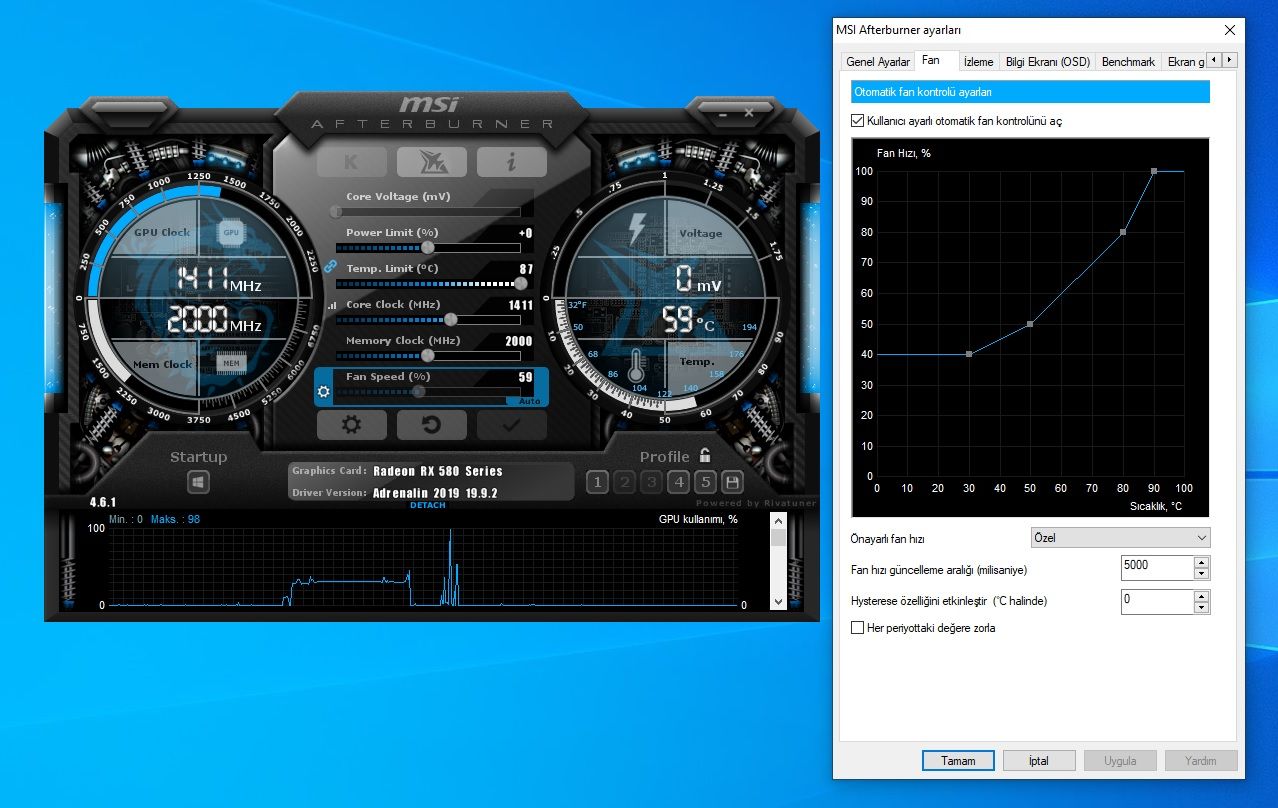Click the Kombustor K button
Image resolution: width=1278 pixels, height=808 pixels.
click(351, 162)
